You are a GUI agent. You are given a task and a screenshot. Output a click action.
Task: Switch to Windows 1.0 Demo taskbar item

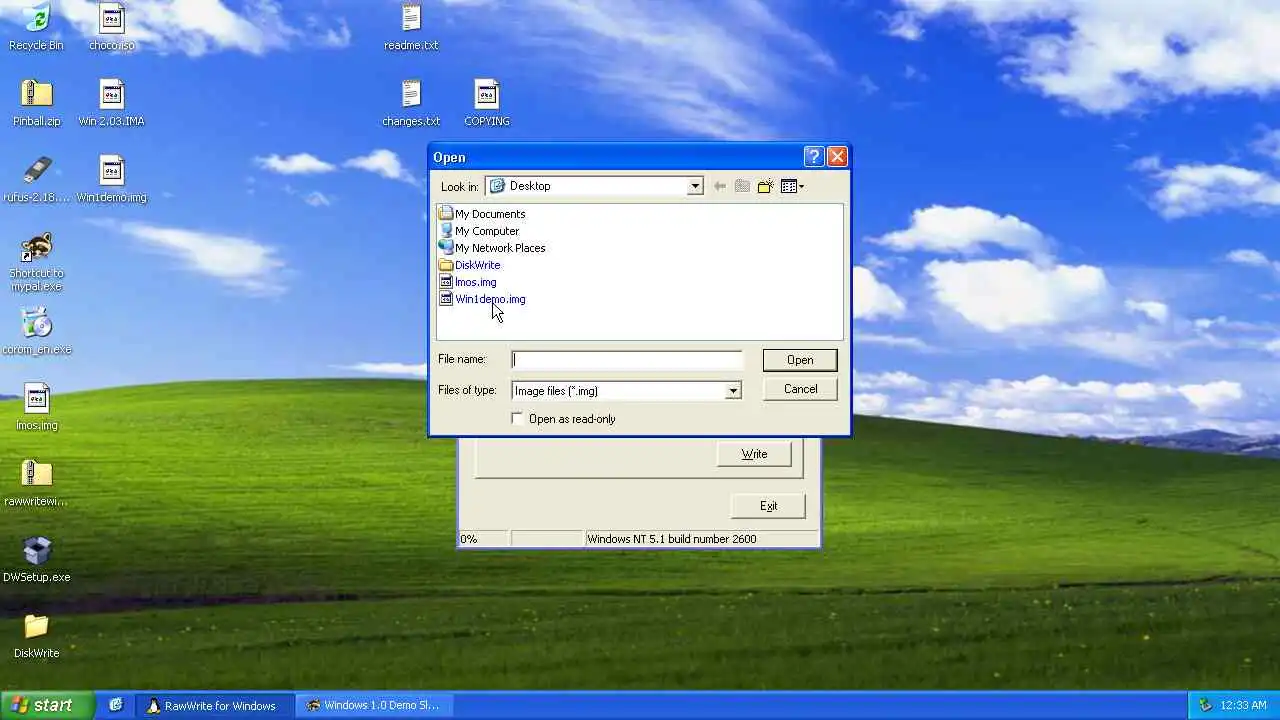click(x=376, y=705)
